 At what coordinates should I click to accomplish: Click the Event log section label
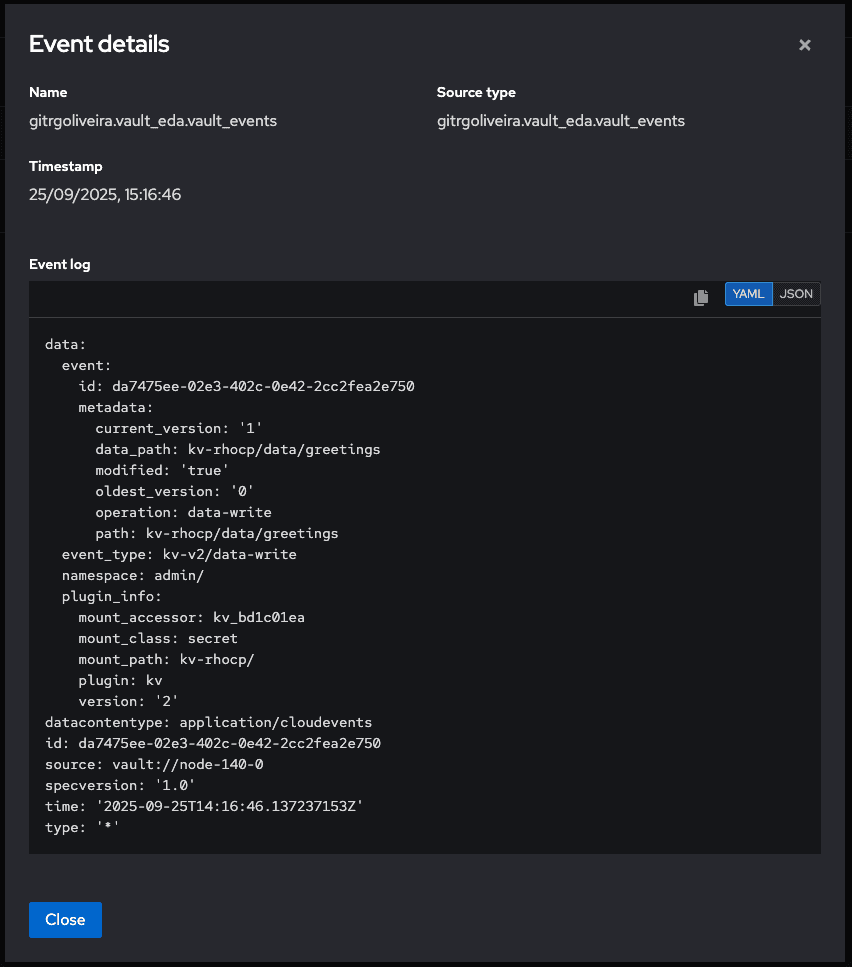60,265
